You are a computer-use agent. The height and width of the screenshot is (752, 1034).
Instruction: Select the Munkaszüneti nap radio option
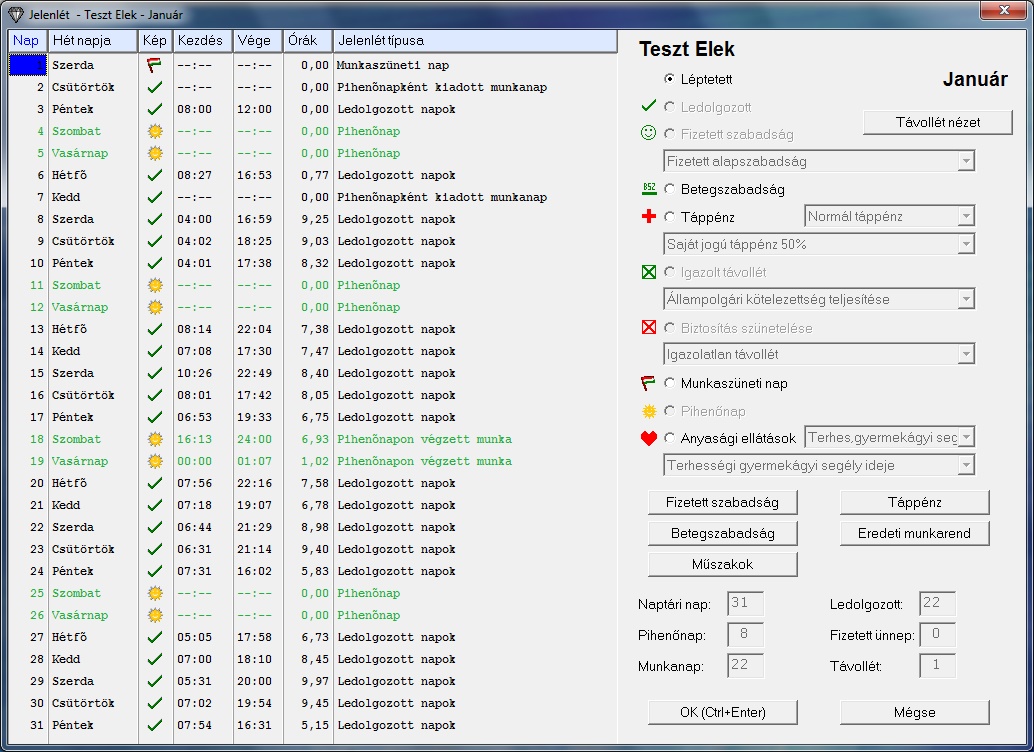(x=670, y=383)
